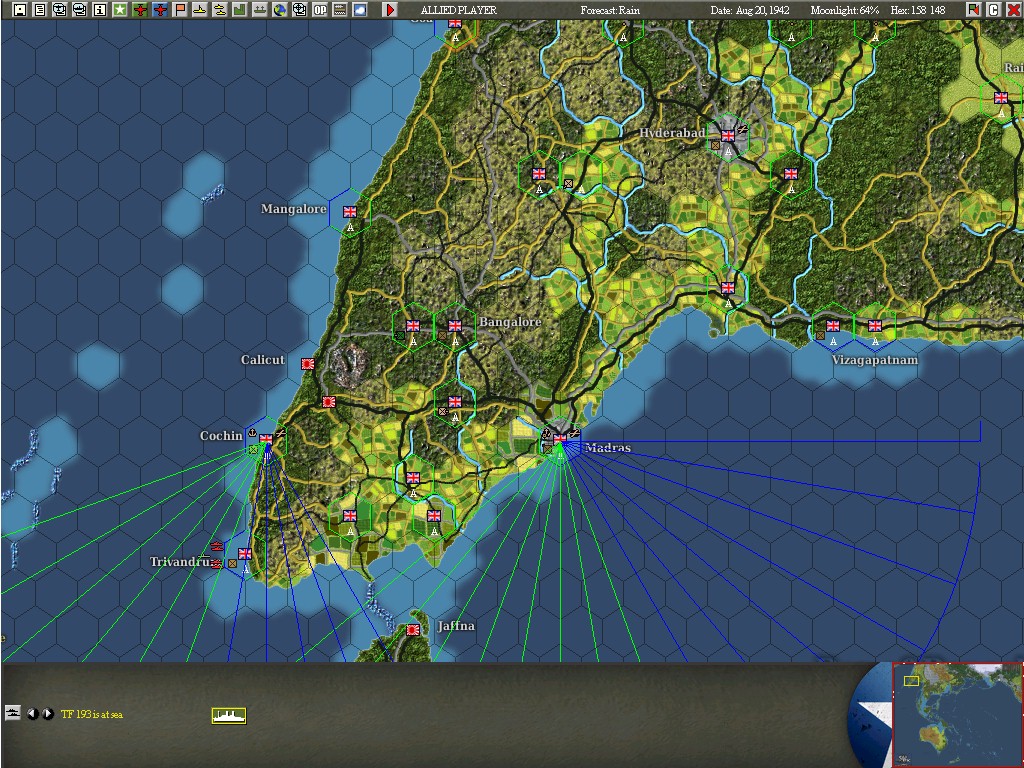Image resolution: width=1024 pixels, height=768 pixels.
Task: Click the 'Date: Aug 20, 1942' text
Action: coord(750,10)
